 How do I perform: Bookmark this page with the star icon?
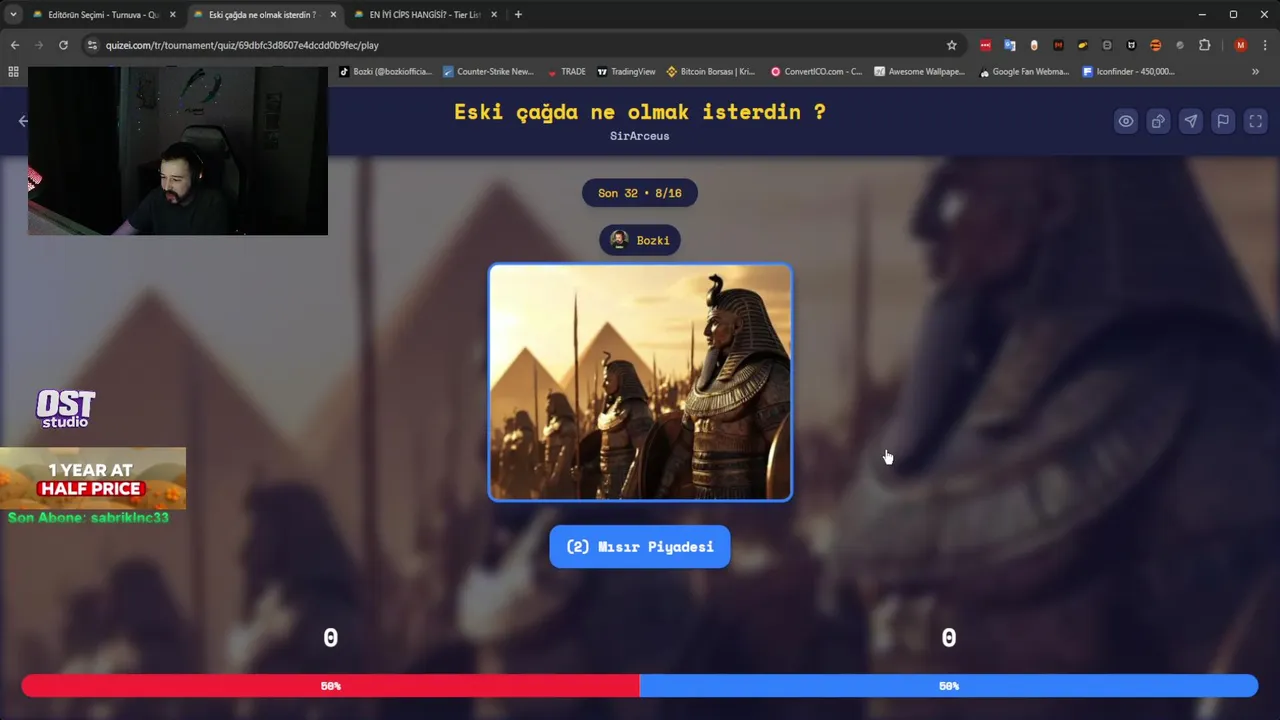tap(952, 45)
